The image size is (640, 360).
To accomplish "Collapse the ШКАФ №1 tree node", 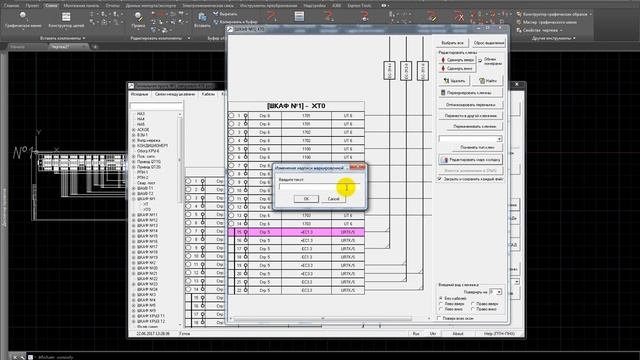I will pos(133,199).
